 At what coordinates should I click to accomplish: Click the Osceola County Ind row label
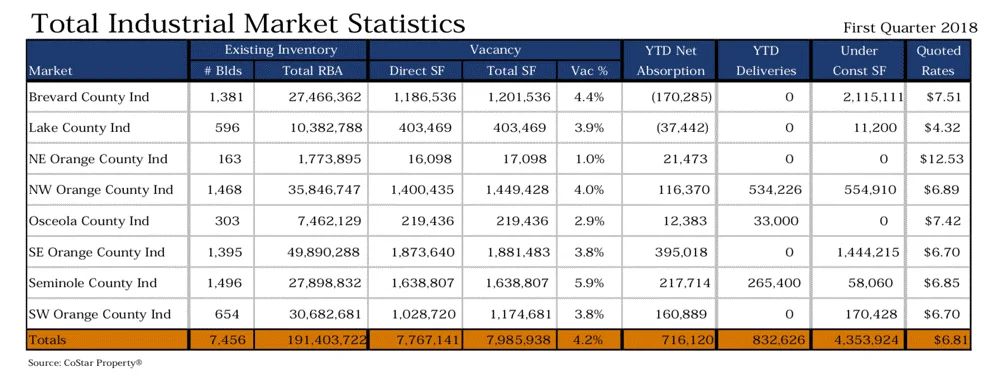pos(88,221)
